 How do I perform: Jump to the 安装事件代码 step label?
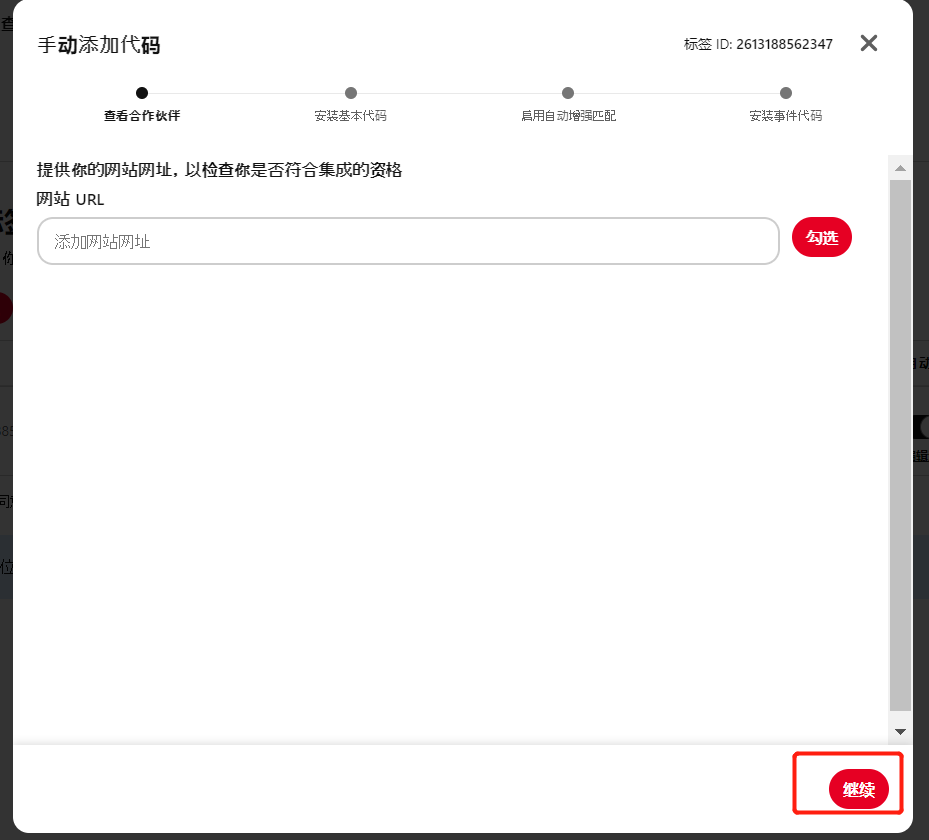click(786, 116)
